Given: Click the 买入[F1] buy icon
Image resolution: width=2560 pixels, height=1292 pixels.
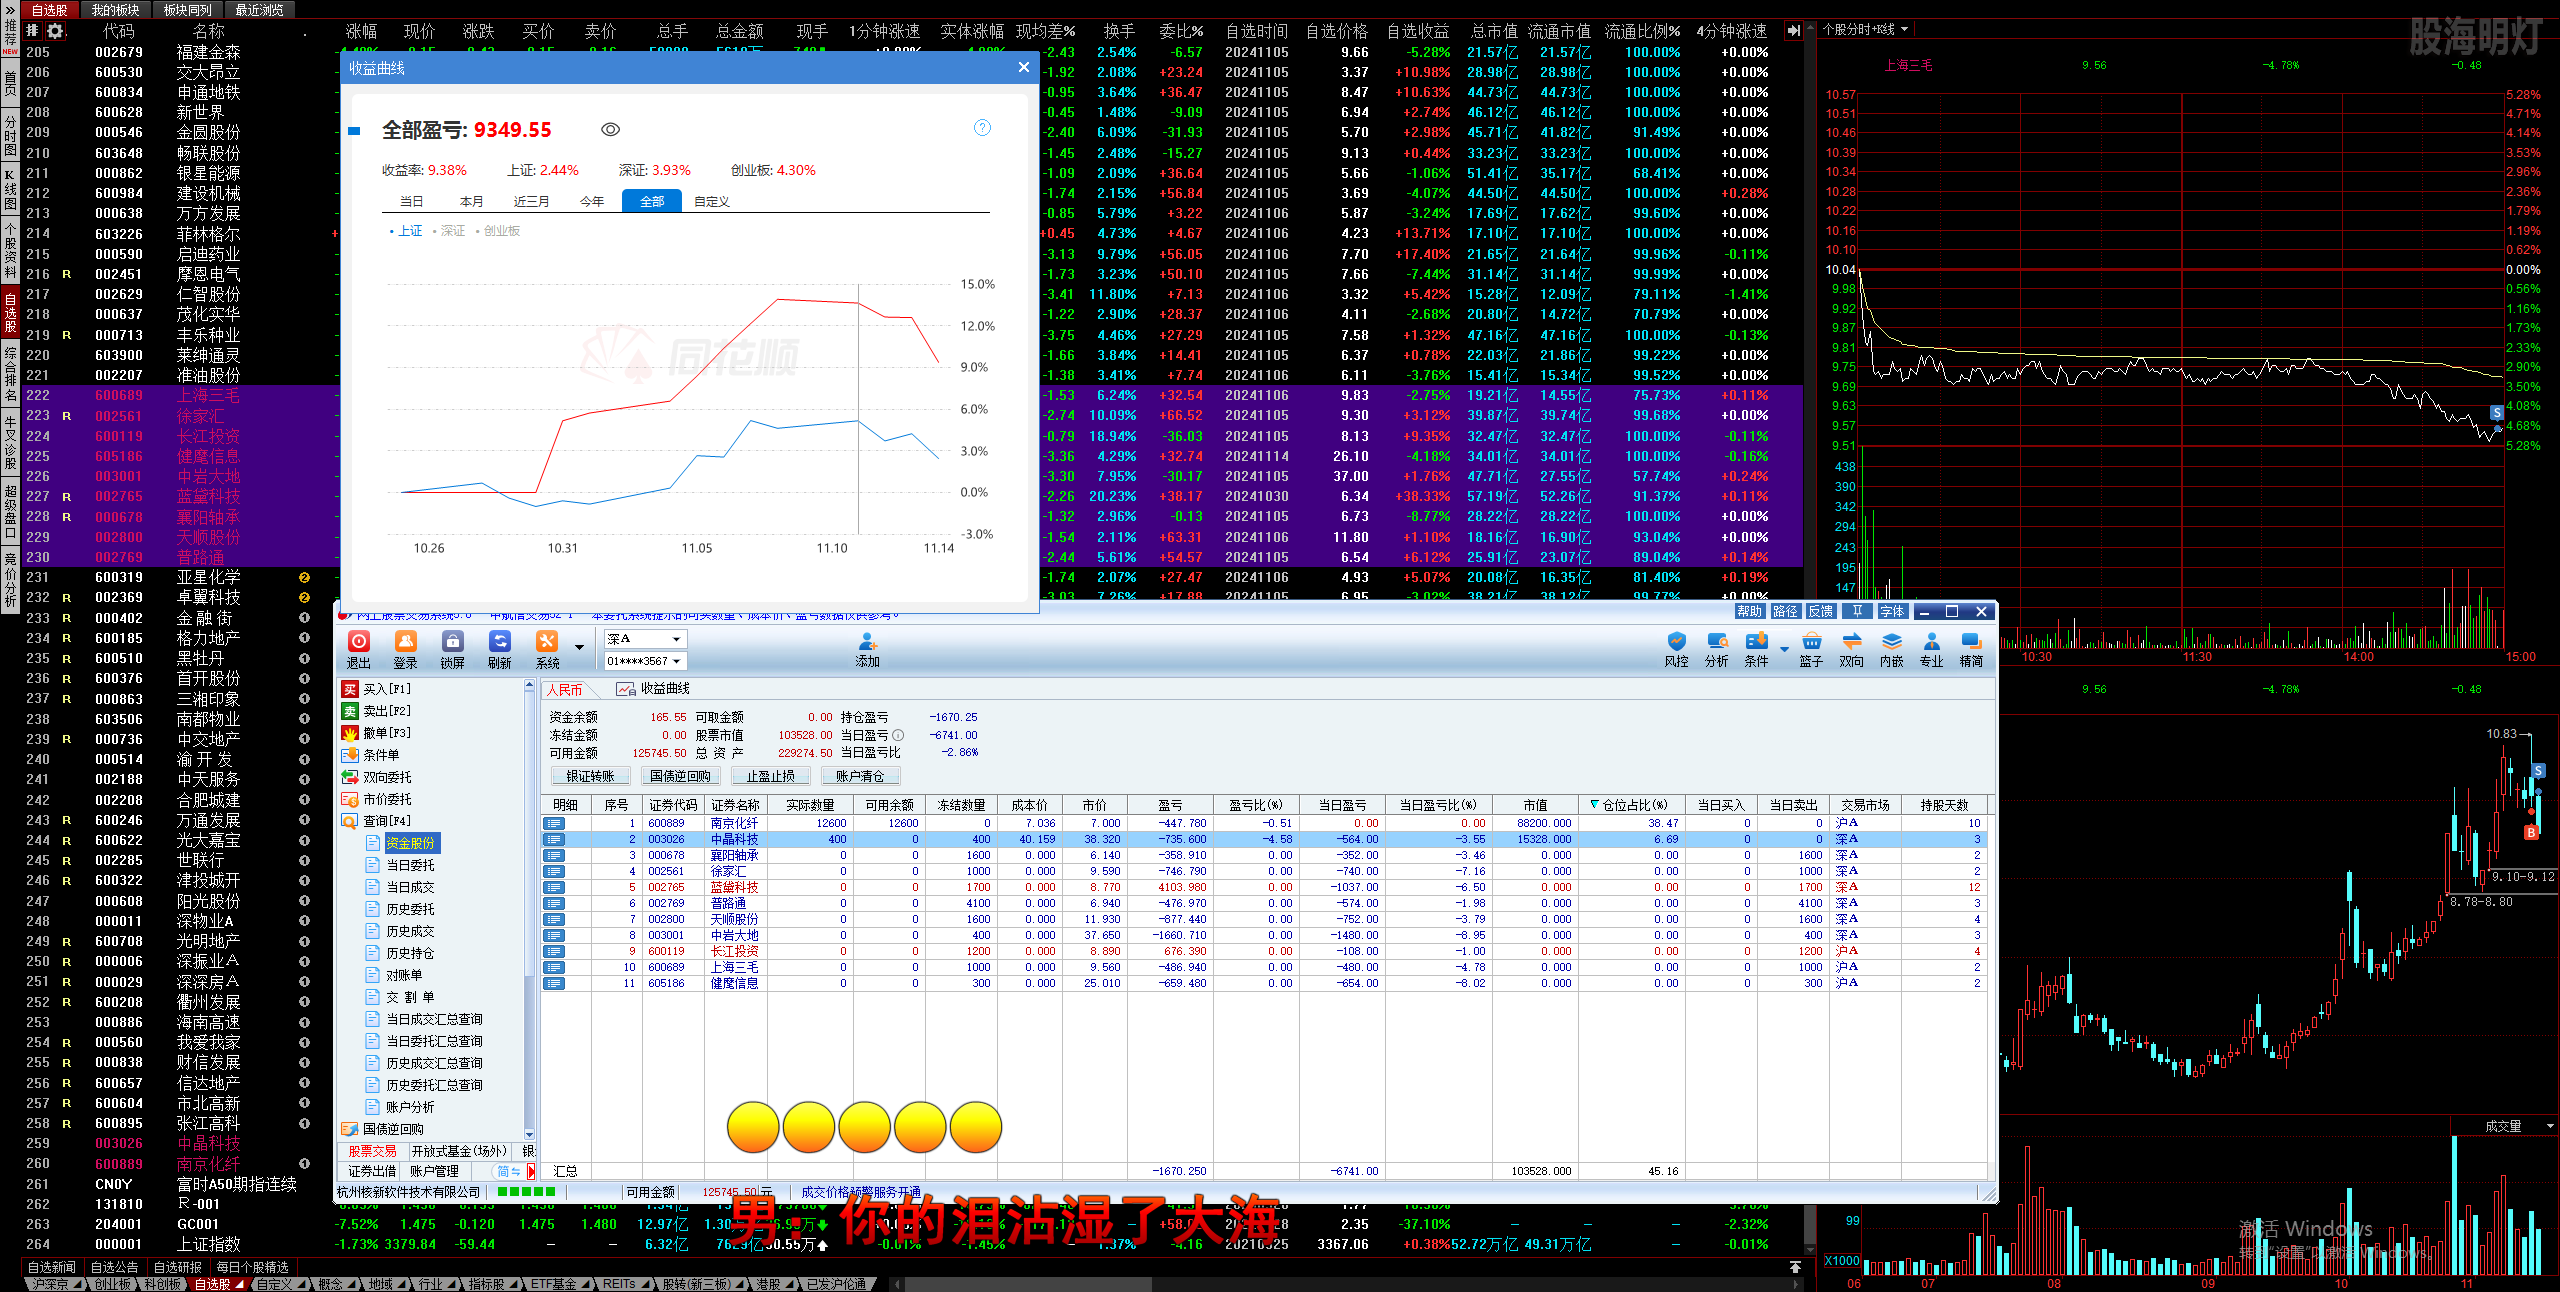Looking at the screenshot, I should click(x=350, y=689).
